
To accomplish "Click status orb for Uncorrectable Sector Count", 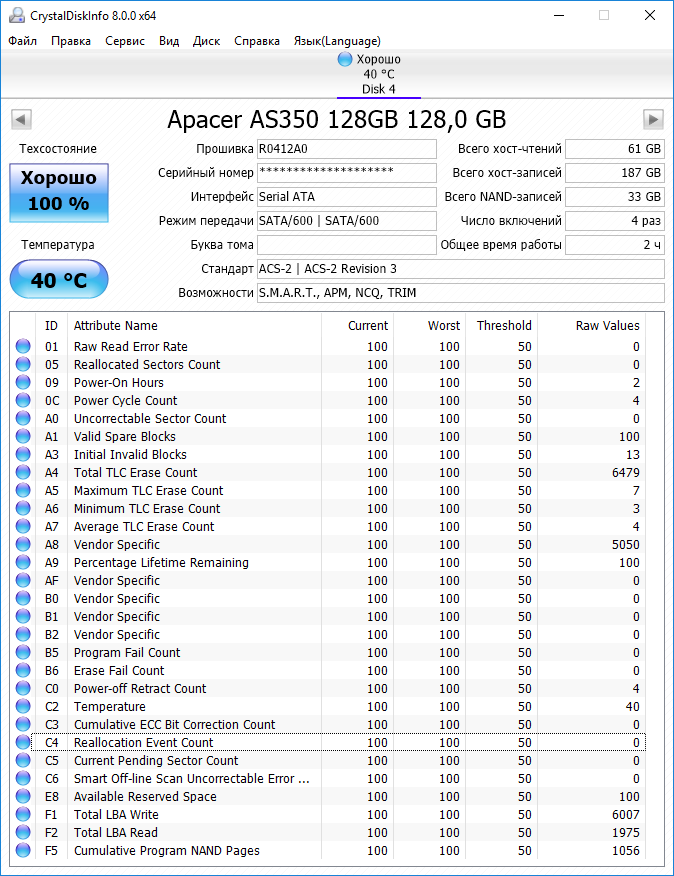I will (x=23, y=418).
